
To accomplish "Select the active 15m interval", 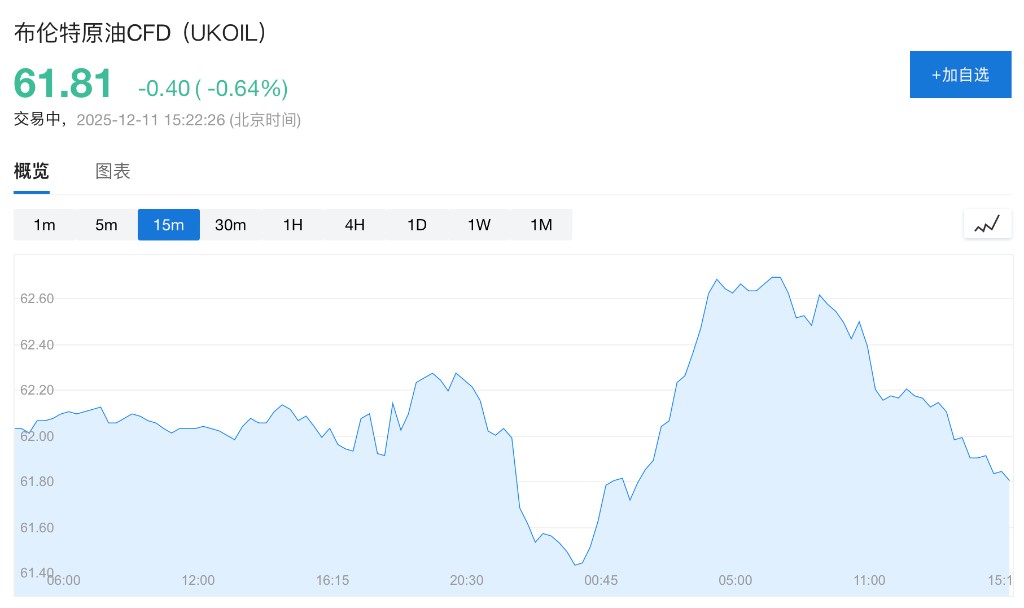I will click(168, 225).
